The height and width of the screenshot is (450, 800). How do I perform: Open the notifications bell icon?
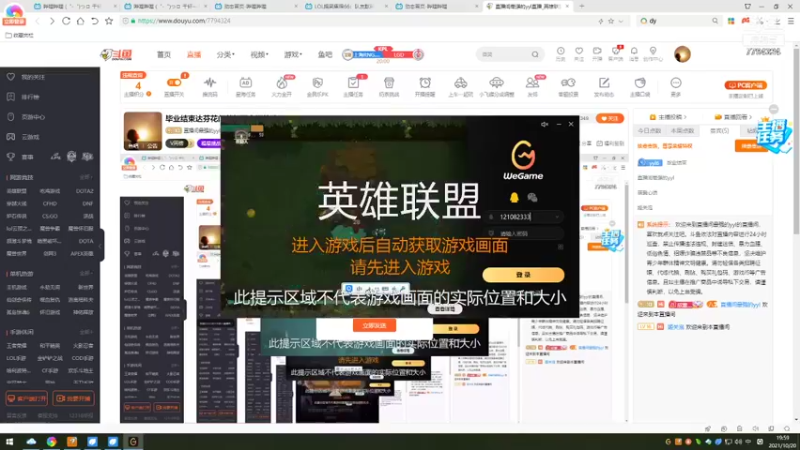tap(634, 53)
